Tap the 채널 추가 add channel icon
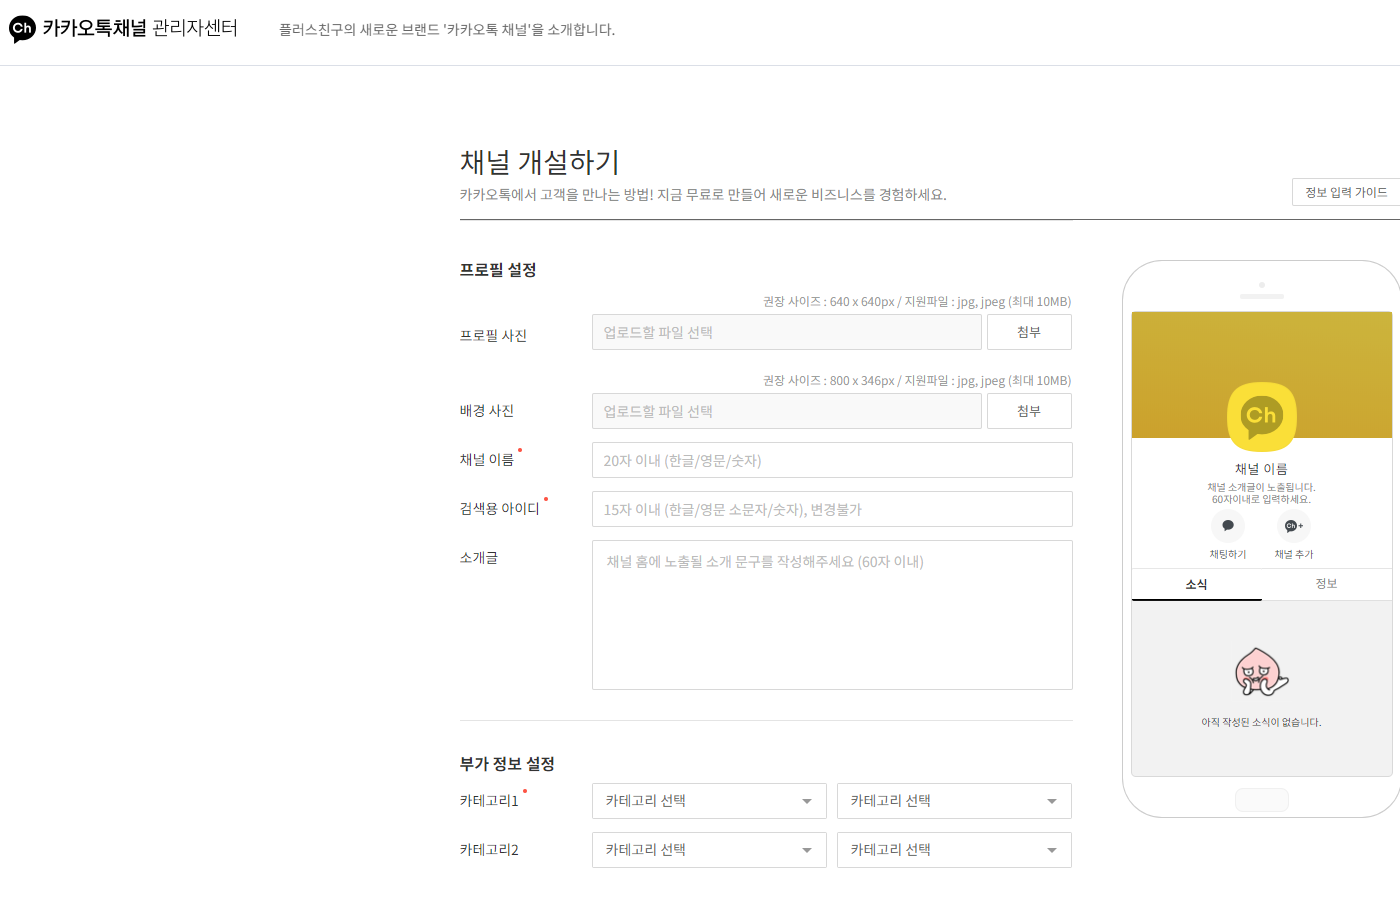 1294,525
